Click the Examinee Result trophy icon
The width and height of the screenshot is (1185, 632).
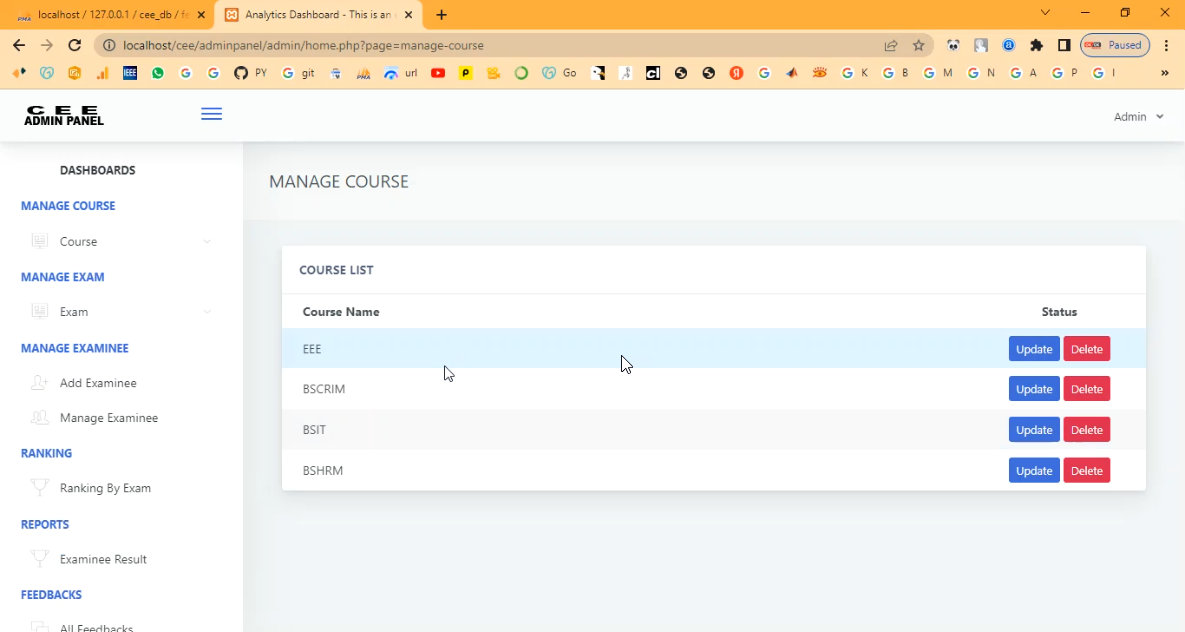pos(40,559)
